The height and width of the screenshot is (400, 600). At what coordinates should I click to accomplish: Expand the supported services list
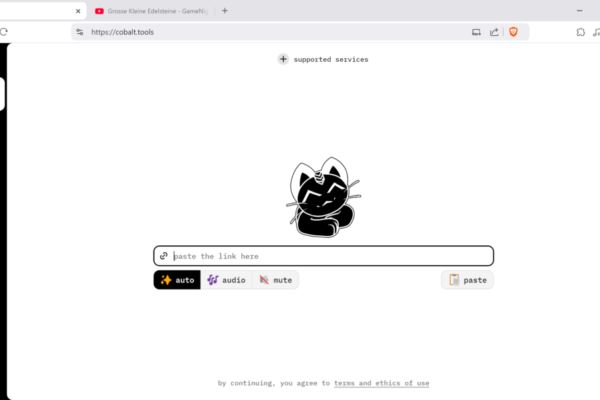[x=330, y=59]
